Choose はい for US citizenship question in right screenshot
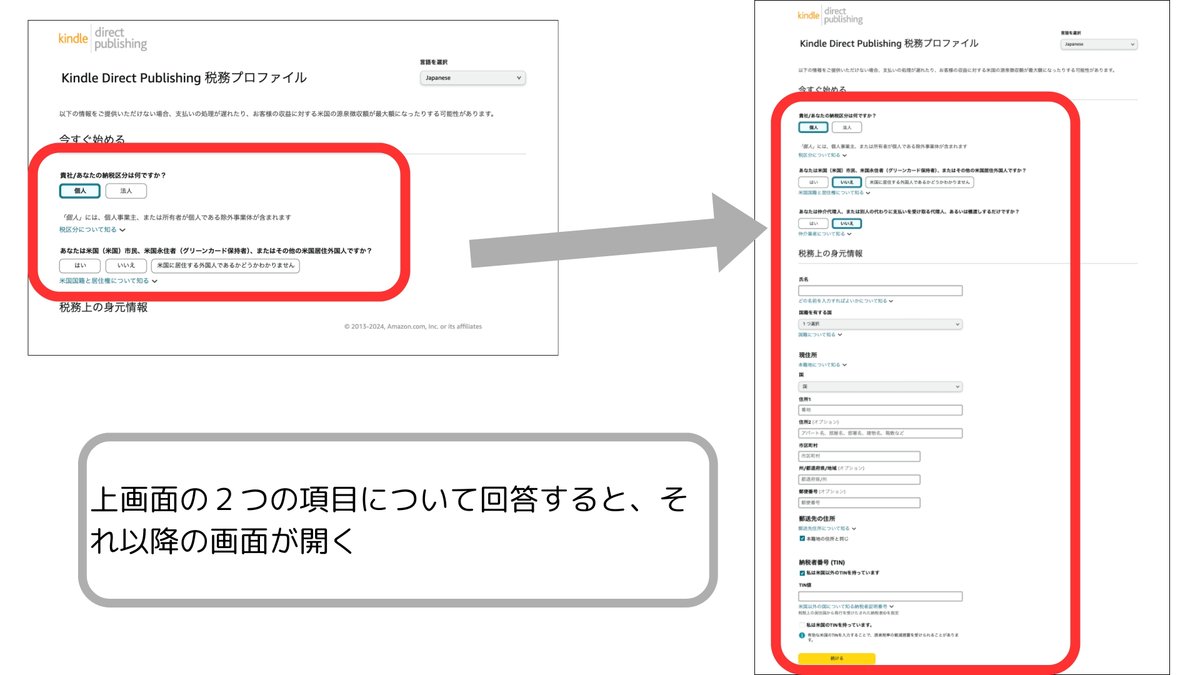This screenshot has height=675, width=1200. tap(813, 182)
